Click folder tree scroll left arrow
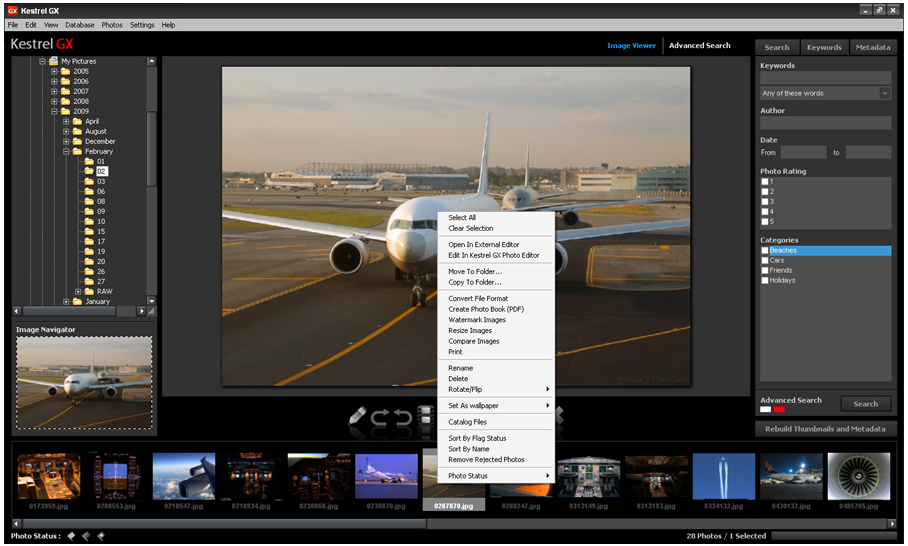The image size is (908, 546). (x=16, y=311)
